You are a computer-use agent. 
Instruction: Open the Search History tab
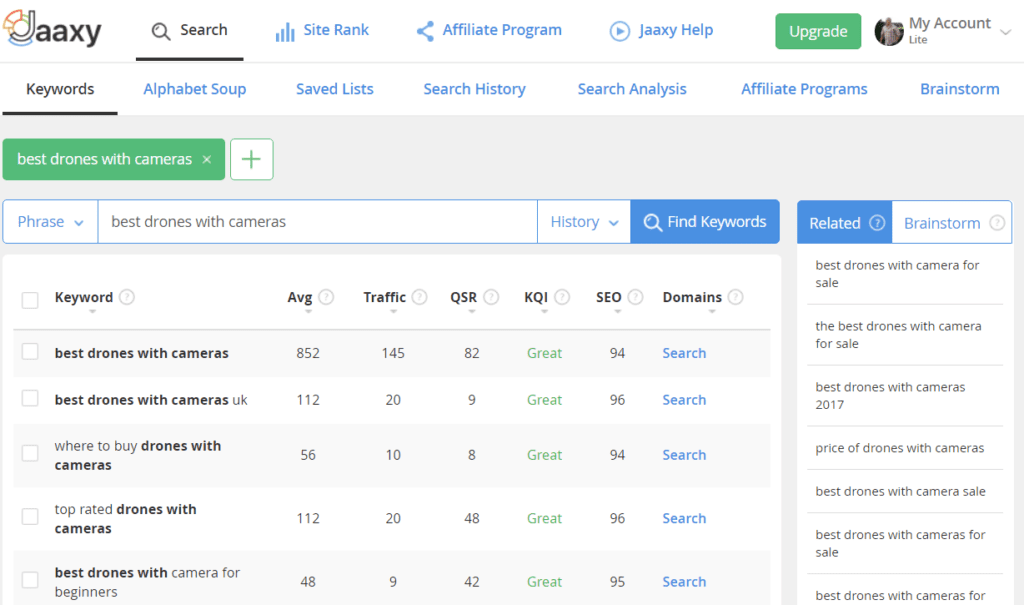475,90
